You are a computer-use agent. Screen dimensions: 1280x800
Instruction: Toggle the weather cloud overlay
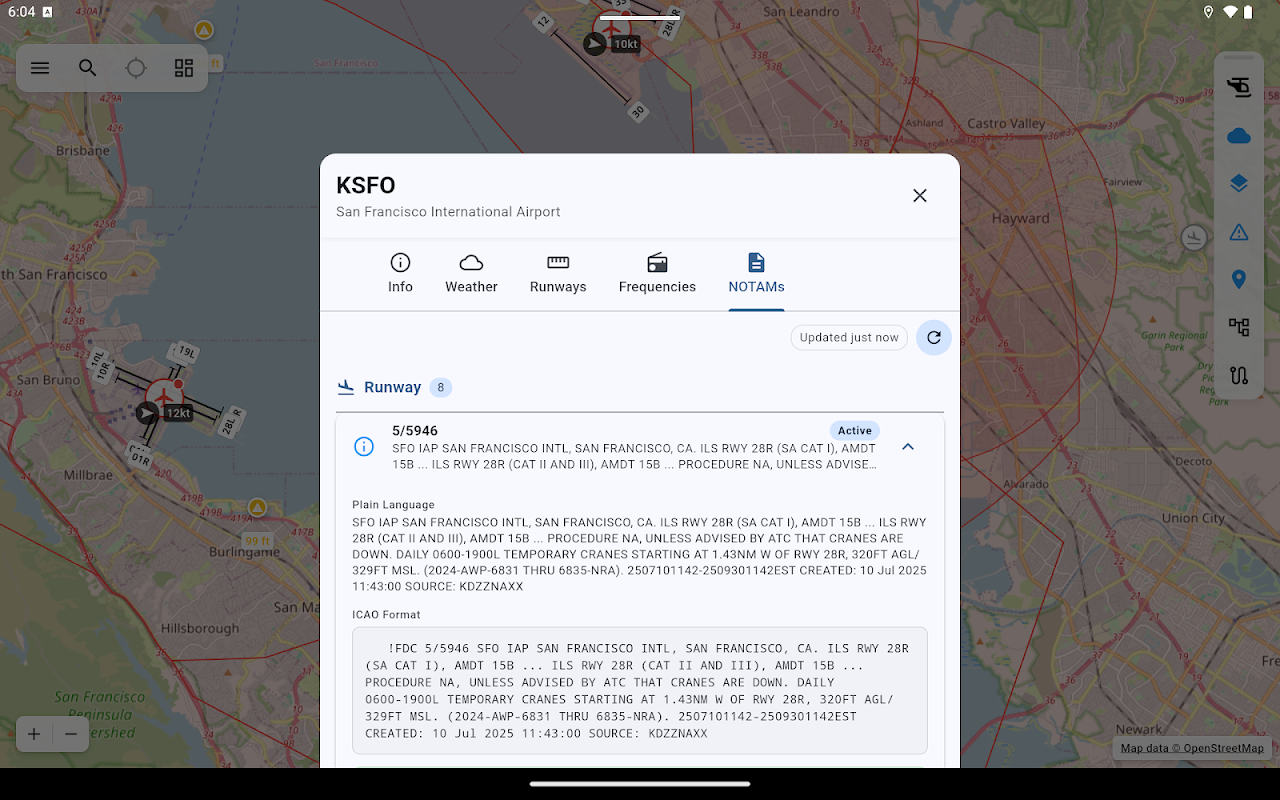[x=1239, y=135]
